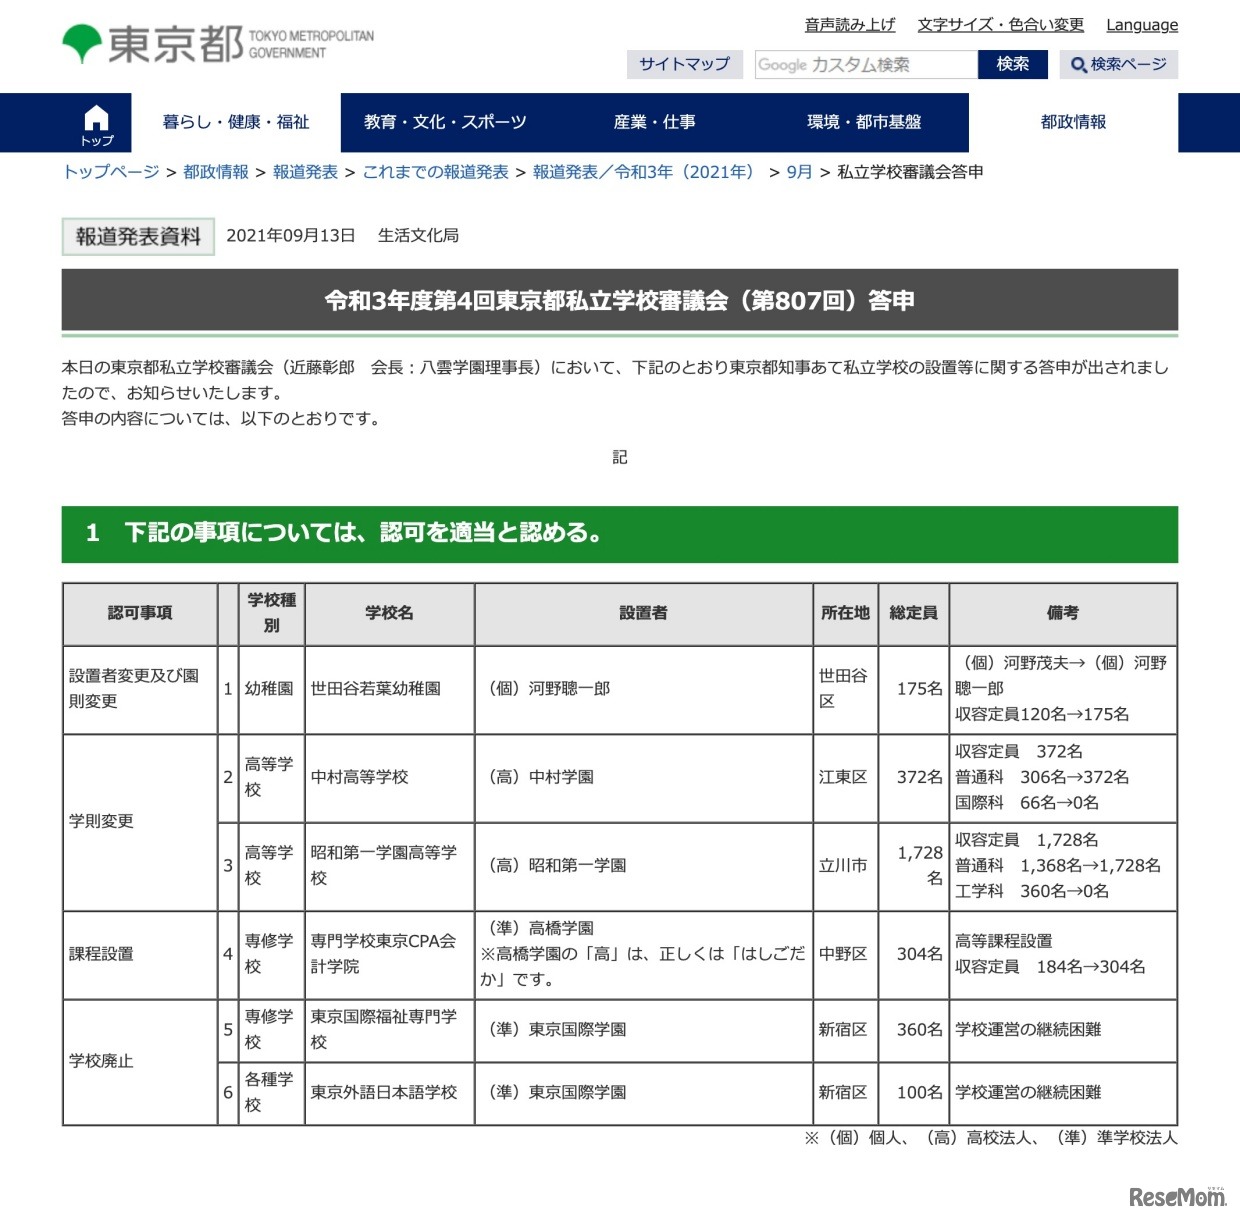Click the 9月 breadcrumb link
Screen dimensions: 1240x1220
(797, 171)
